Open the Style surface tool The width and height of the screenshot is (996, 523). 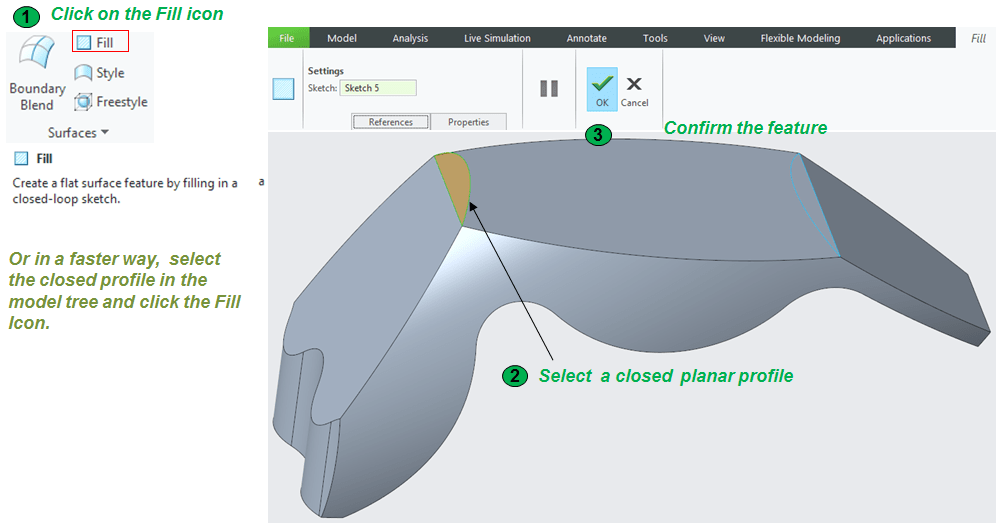tap(99, 73)
